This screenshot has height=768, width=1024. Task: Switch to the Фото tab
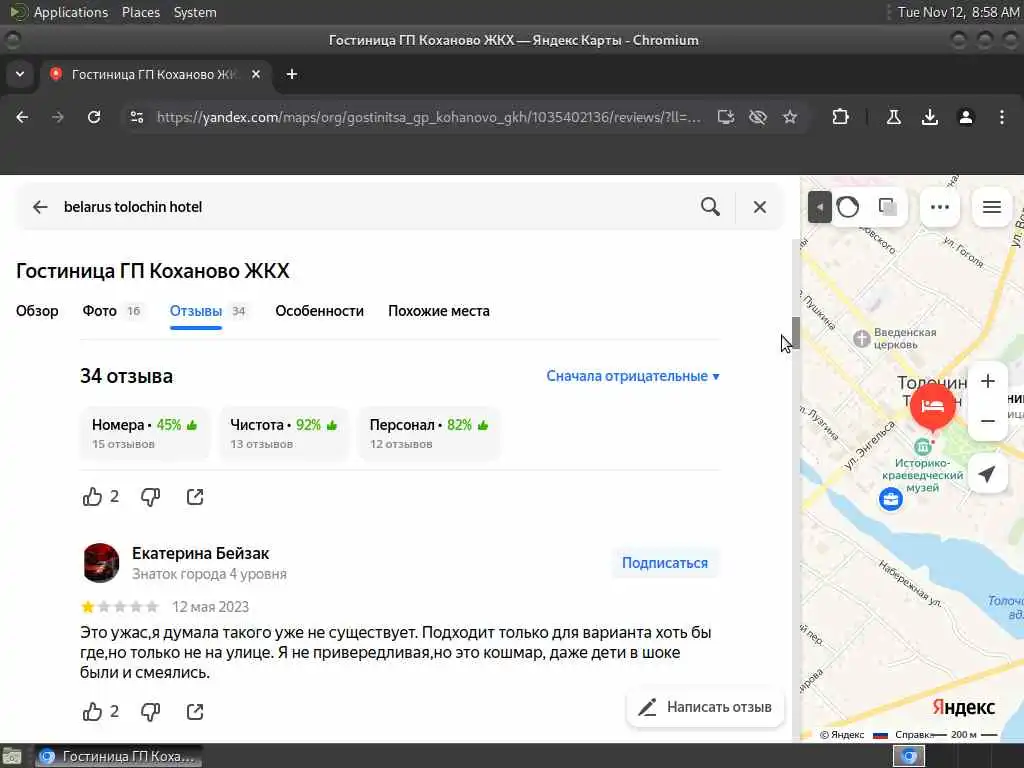click(111, 311)
